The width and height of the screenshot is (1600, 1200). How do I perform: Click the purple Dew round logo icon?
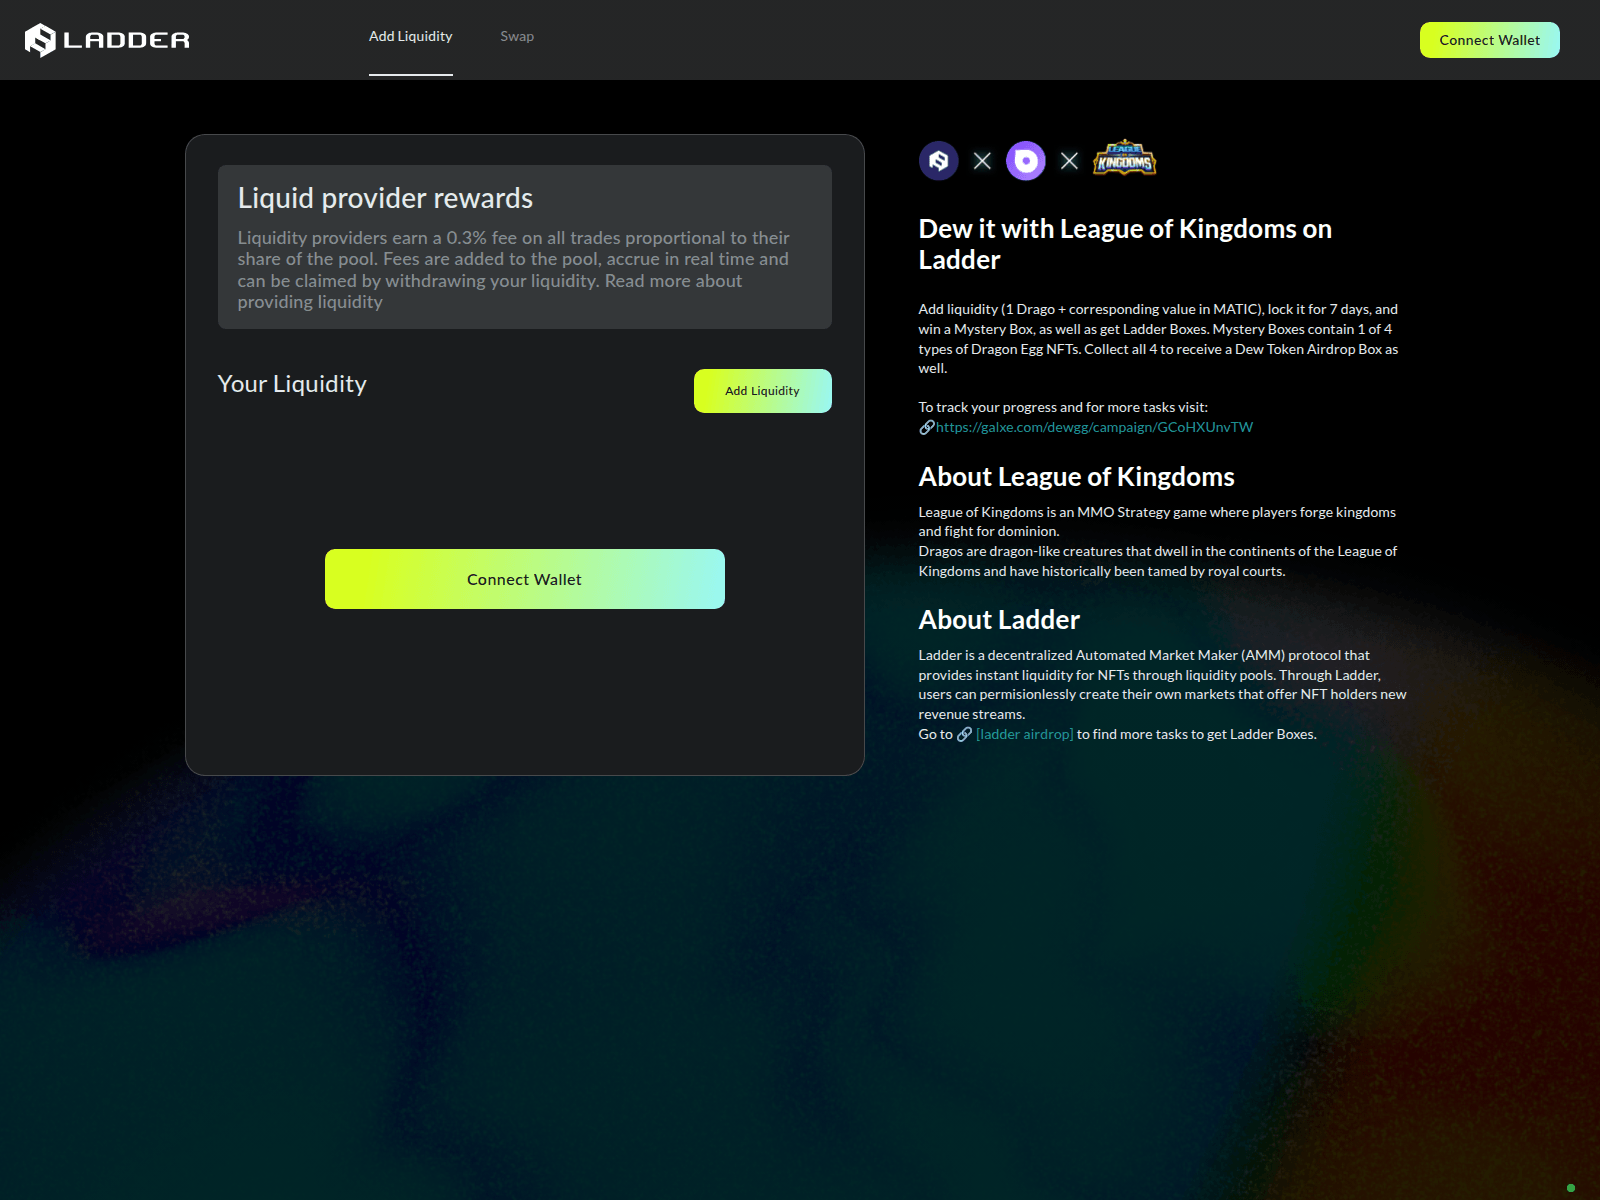[1025, 161]
